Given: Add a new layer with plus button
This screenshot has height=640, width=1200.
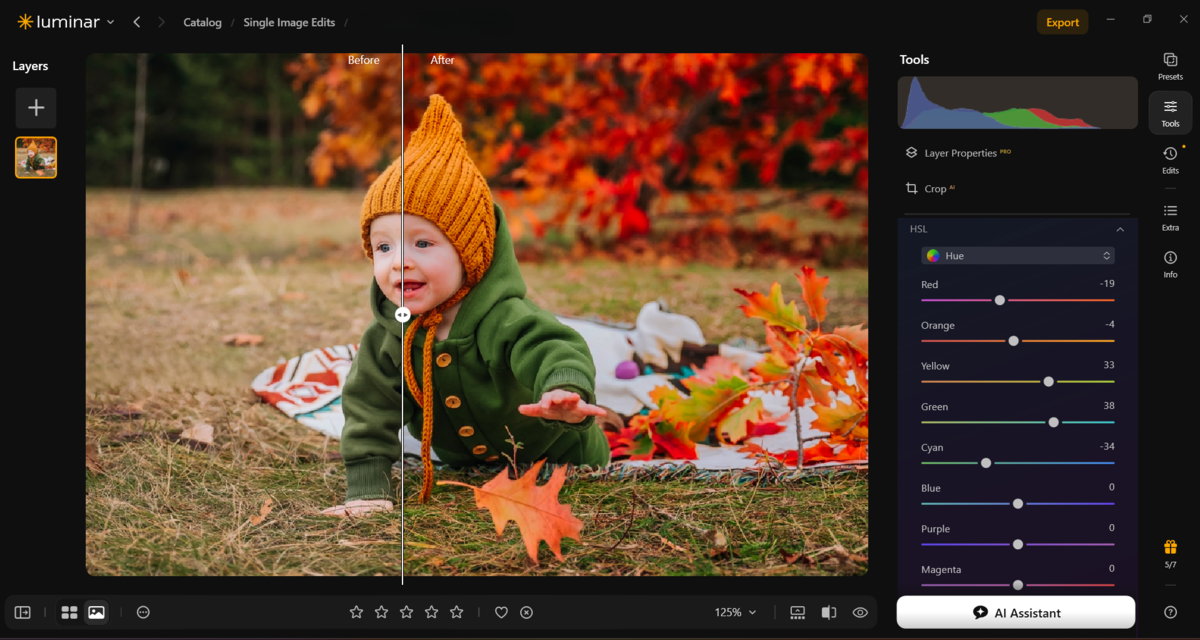Looking at the screenshot, I should pos(36,108).
